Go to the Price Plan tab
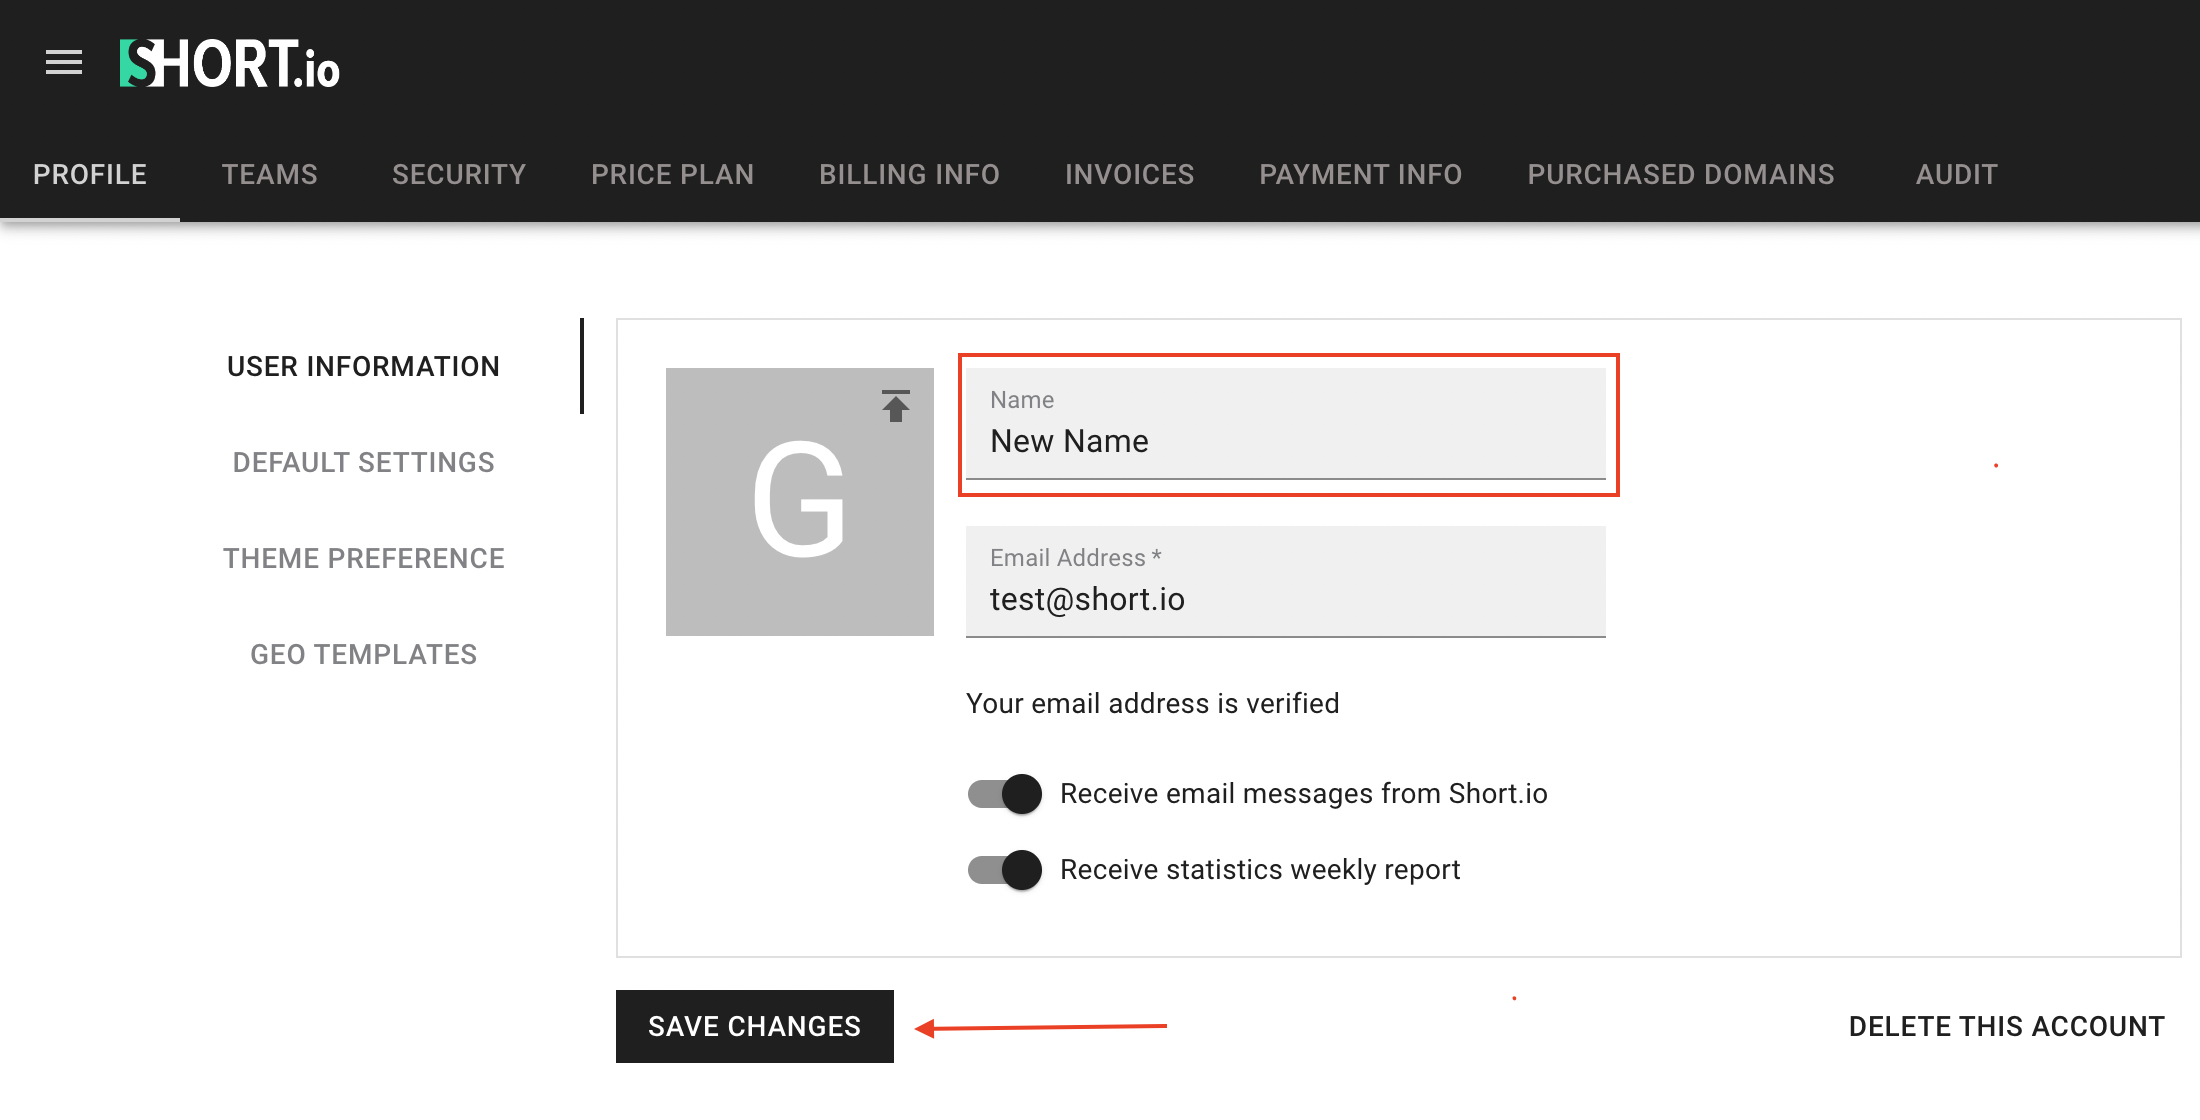2200x1120 pixels. [672, 175]
